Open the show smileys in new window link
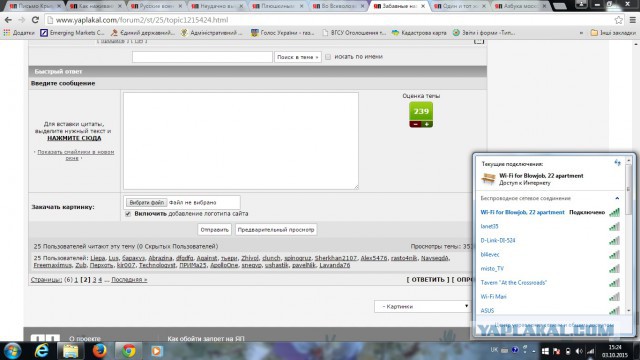The height and width of the screenshot is (360, 640). coord(76,155)
